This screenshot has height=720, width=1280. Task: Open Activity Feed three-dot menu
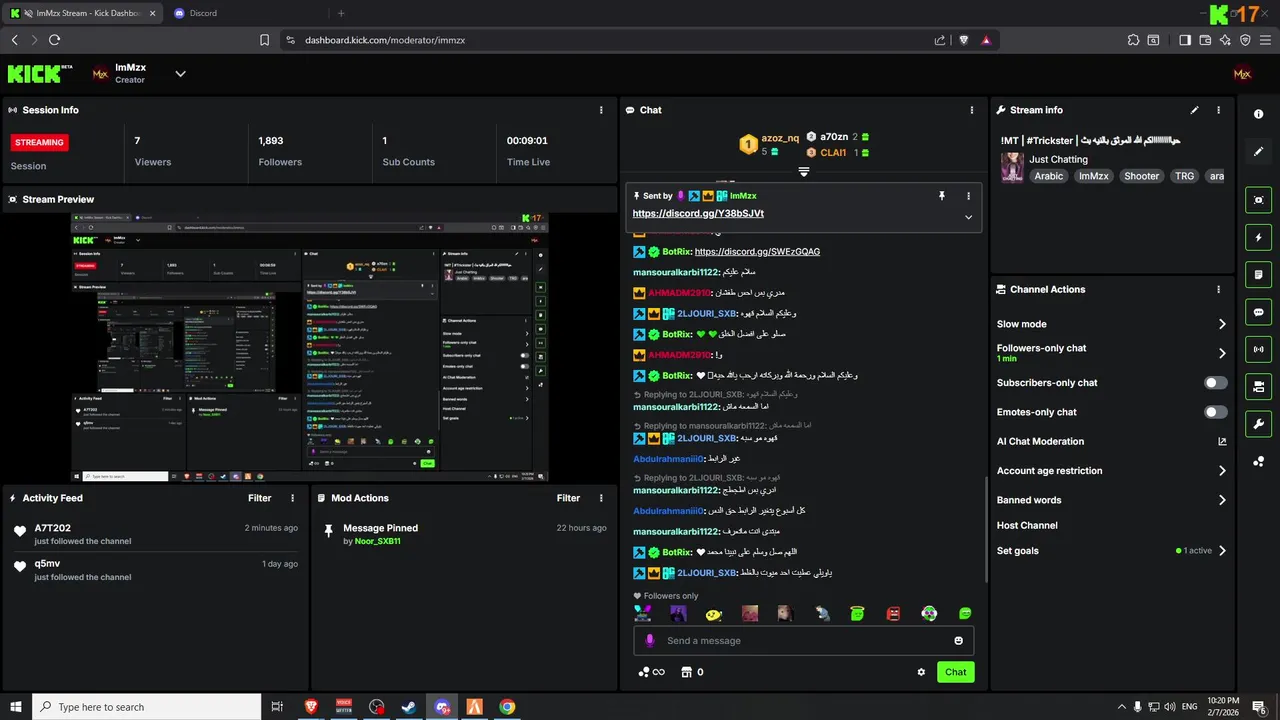[293, 498]
